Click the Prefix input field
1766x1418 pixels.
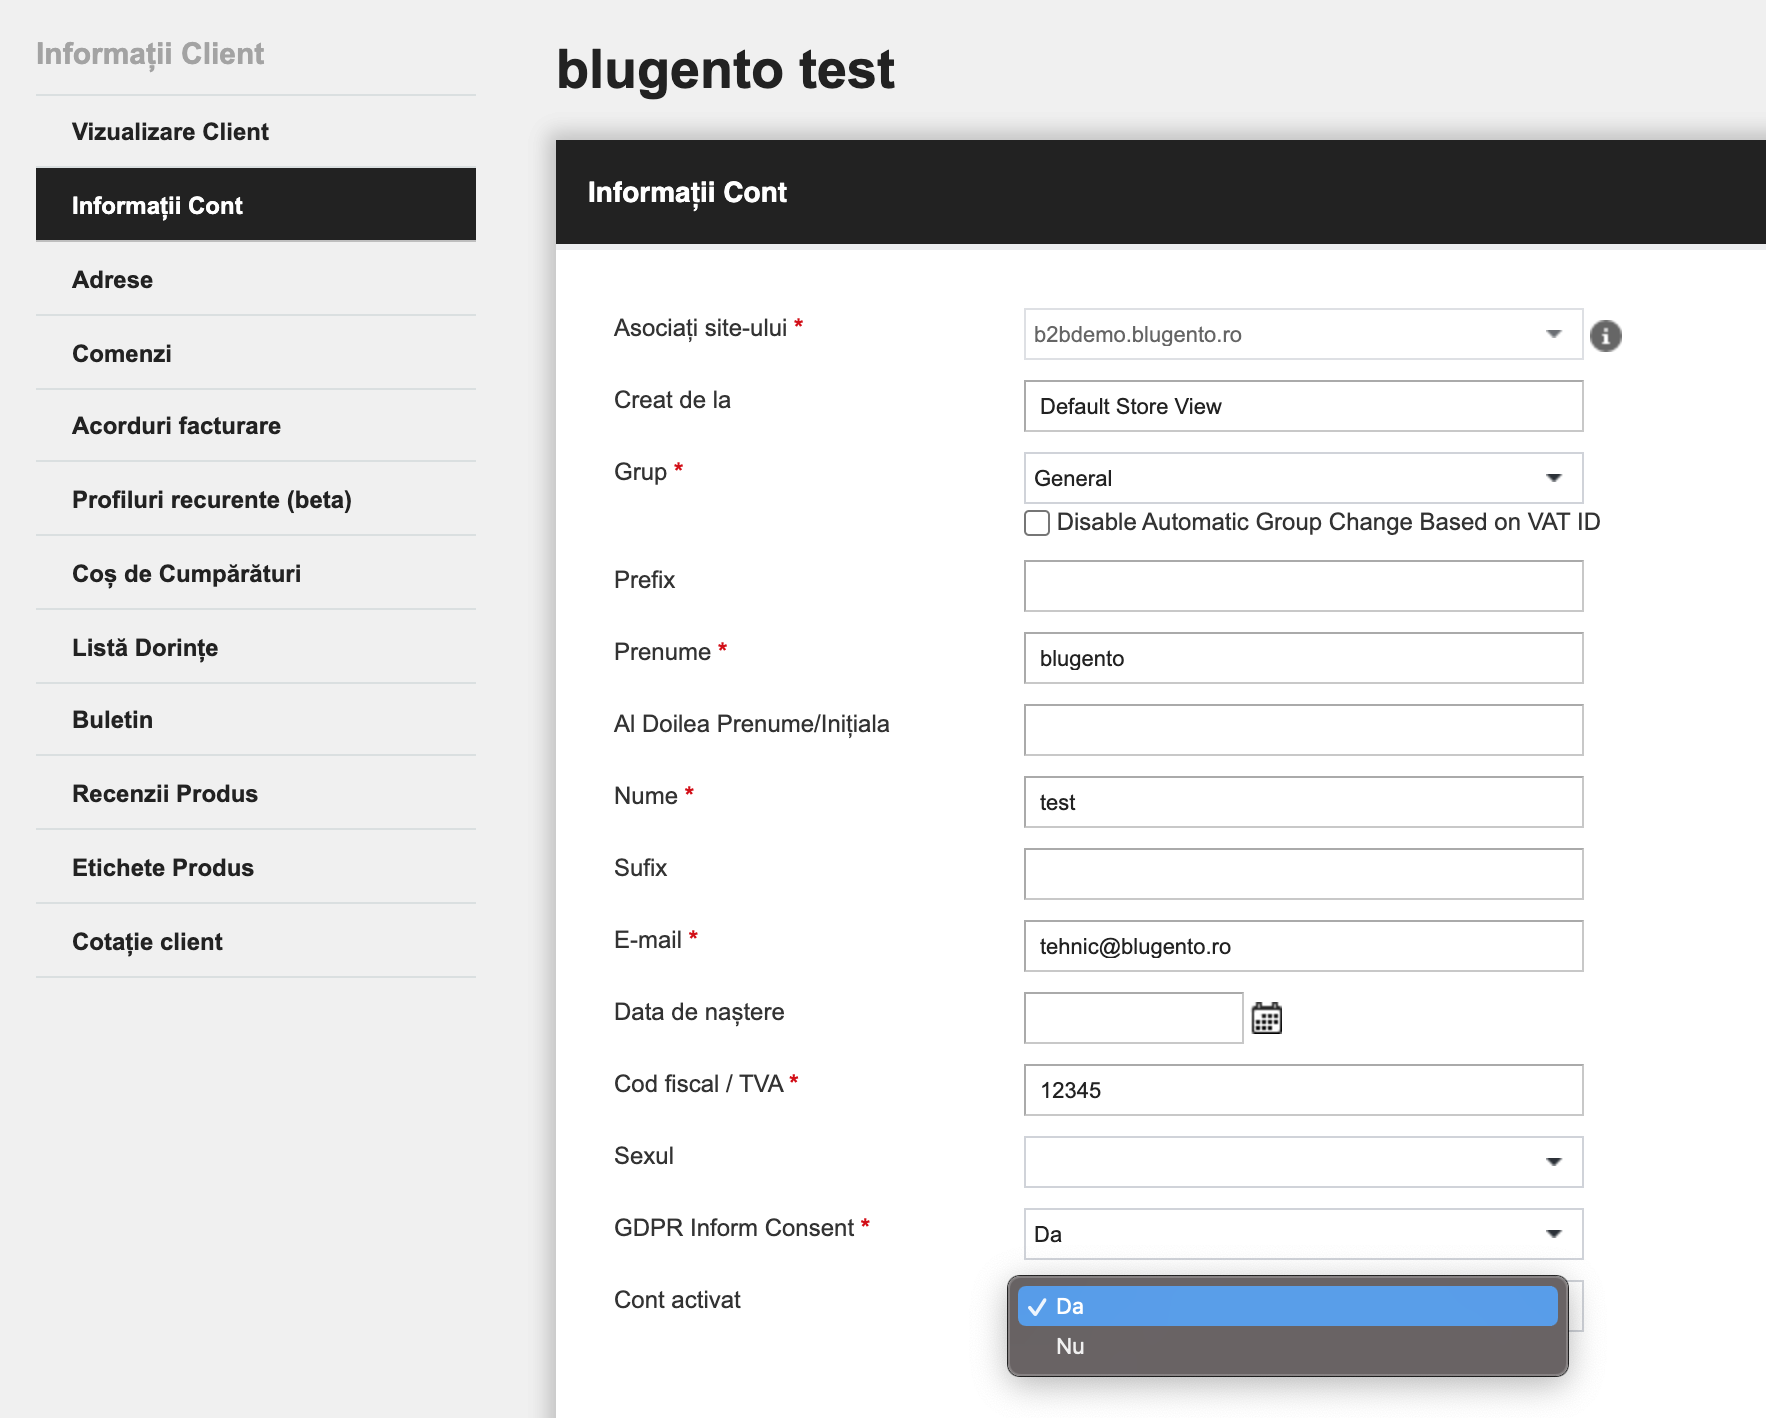(x=1303, y=586)
